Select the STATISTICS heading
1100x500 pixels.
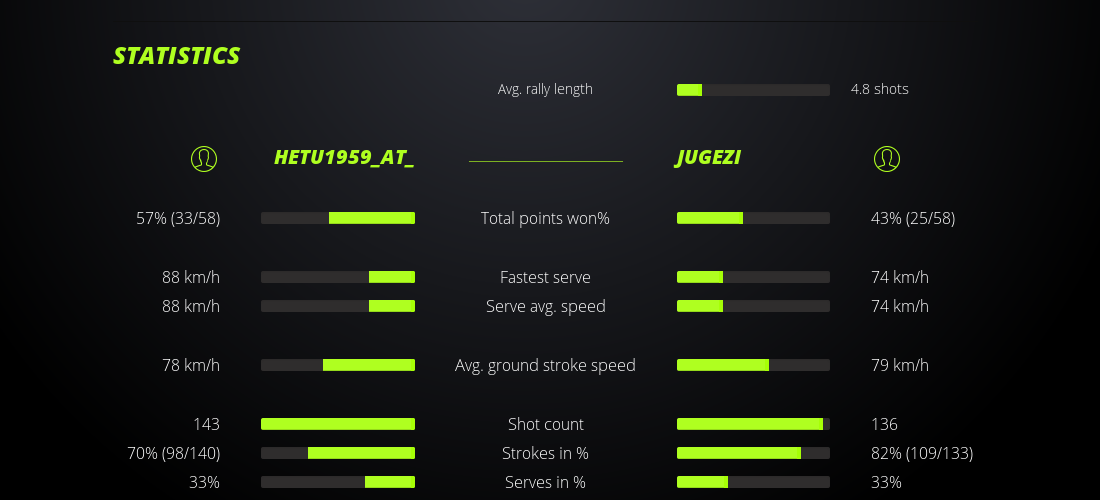177,56
